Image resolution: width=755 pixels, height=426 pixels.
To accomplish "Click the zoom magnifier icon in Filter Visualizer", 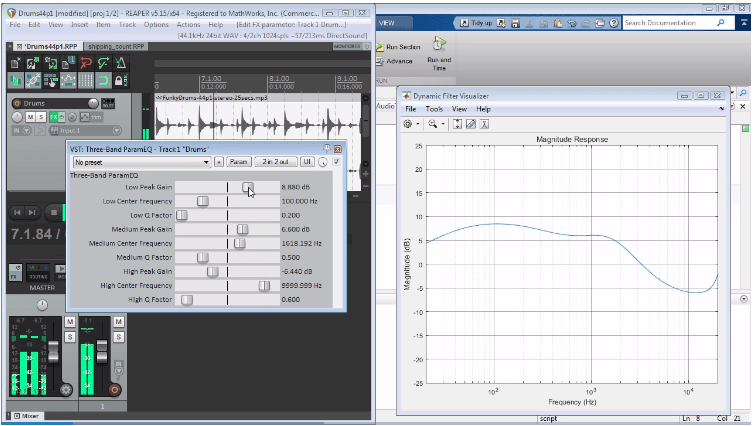I will coord(433,123).
